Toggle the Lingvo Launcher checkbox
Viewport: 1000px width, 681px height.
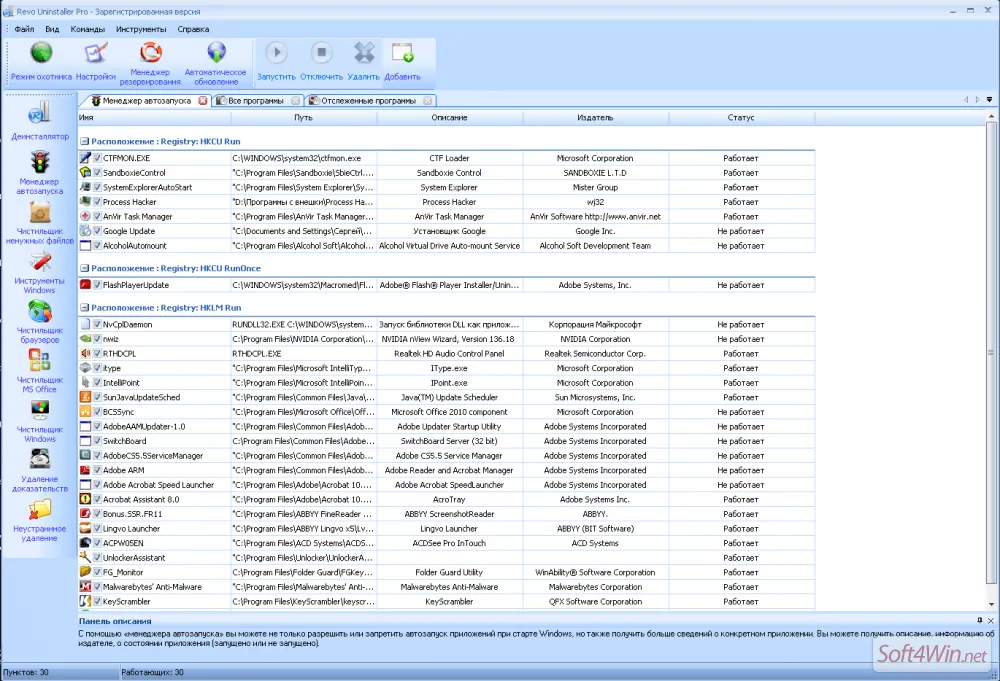(x=97, y=529)
